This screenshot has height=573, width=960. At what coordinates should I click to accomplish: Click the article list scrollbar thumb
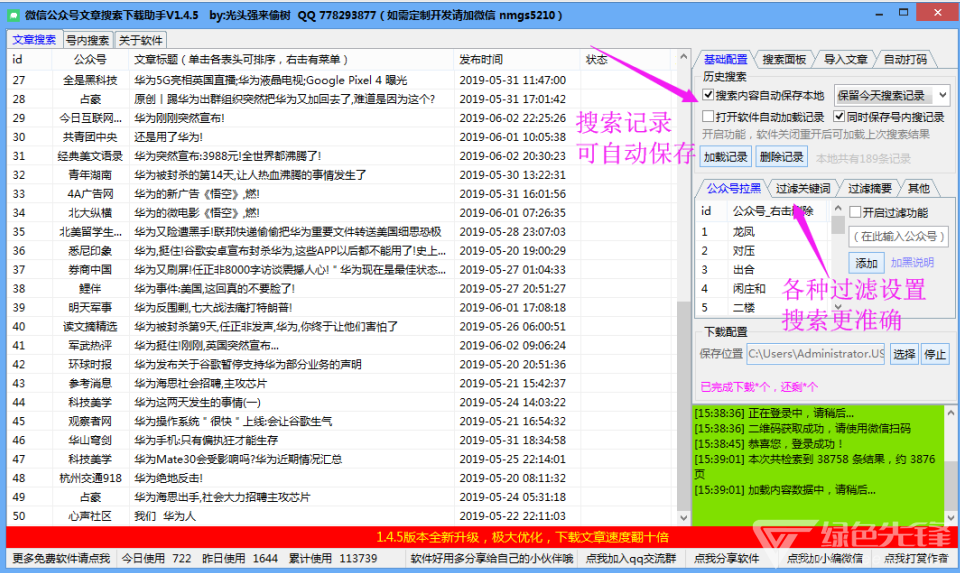[x=683, y=406]
